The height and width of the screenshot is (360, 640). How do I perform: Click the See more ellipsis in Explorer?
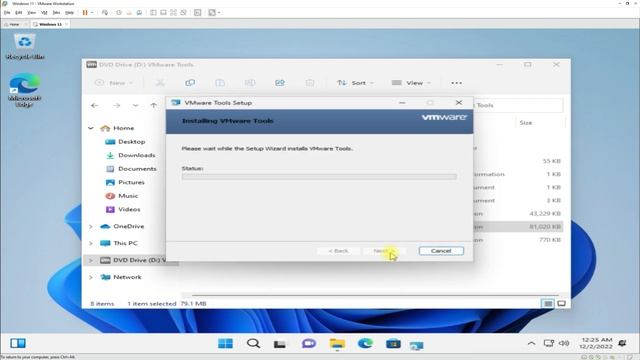pyautogui.click(x=456, y=83)
